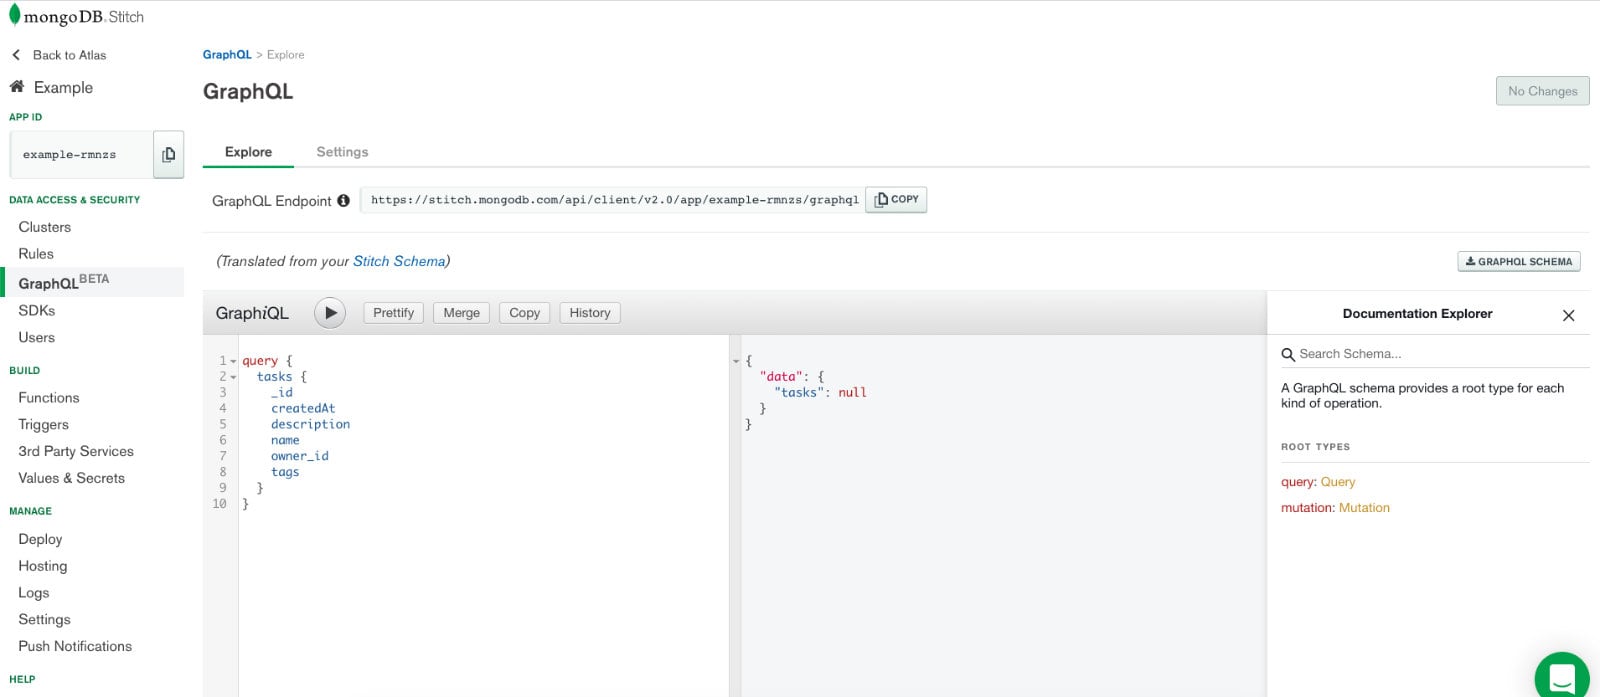The height and width of the screenshot is (697, 1600).
Task: Click the null value in results
Action: [852, 393]
